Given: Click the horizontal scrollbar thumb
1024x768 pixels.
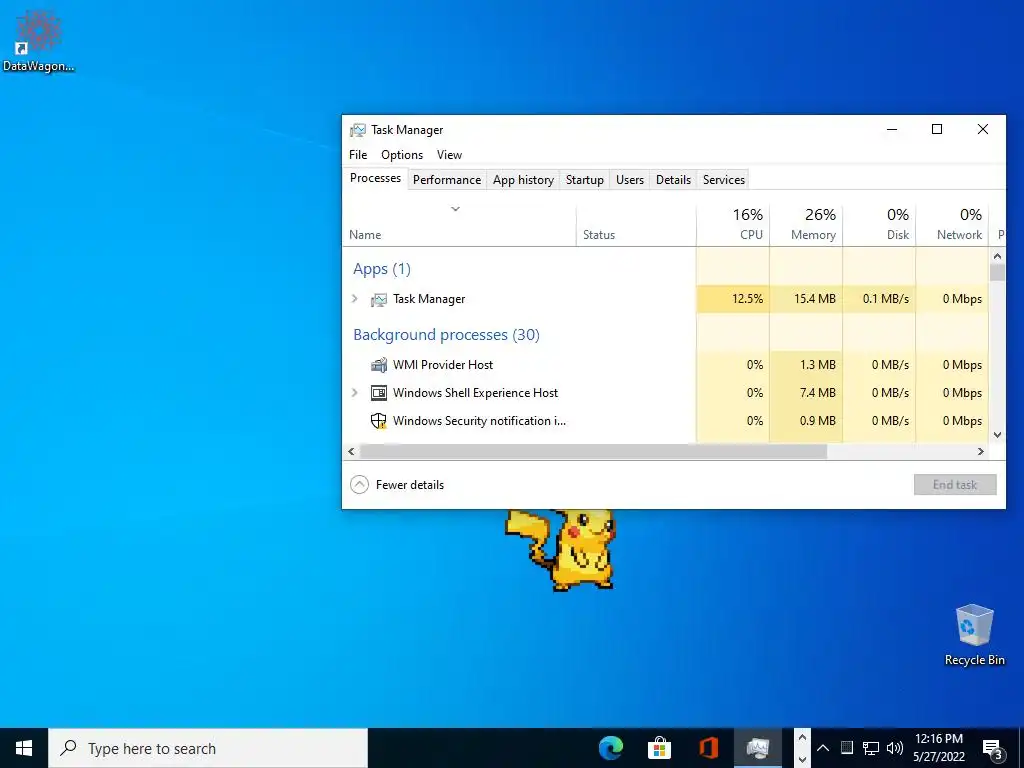Looking at the screenshot, I should pos(593,451).
